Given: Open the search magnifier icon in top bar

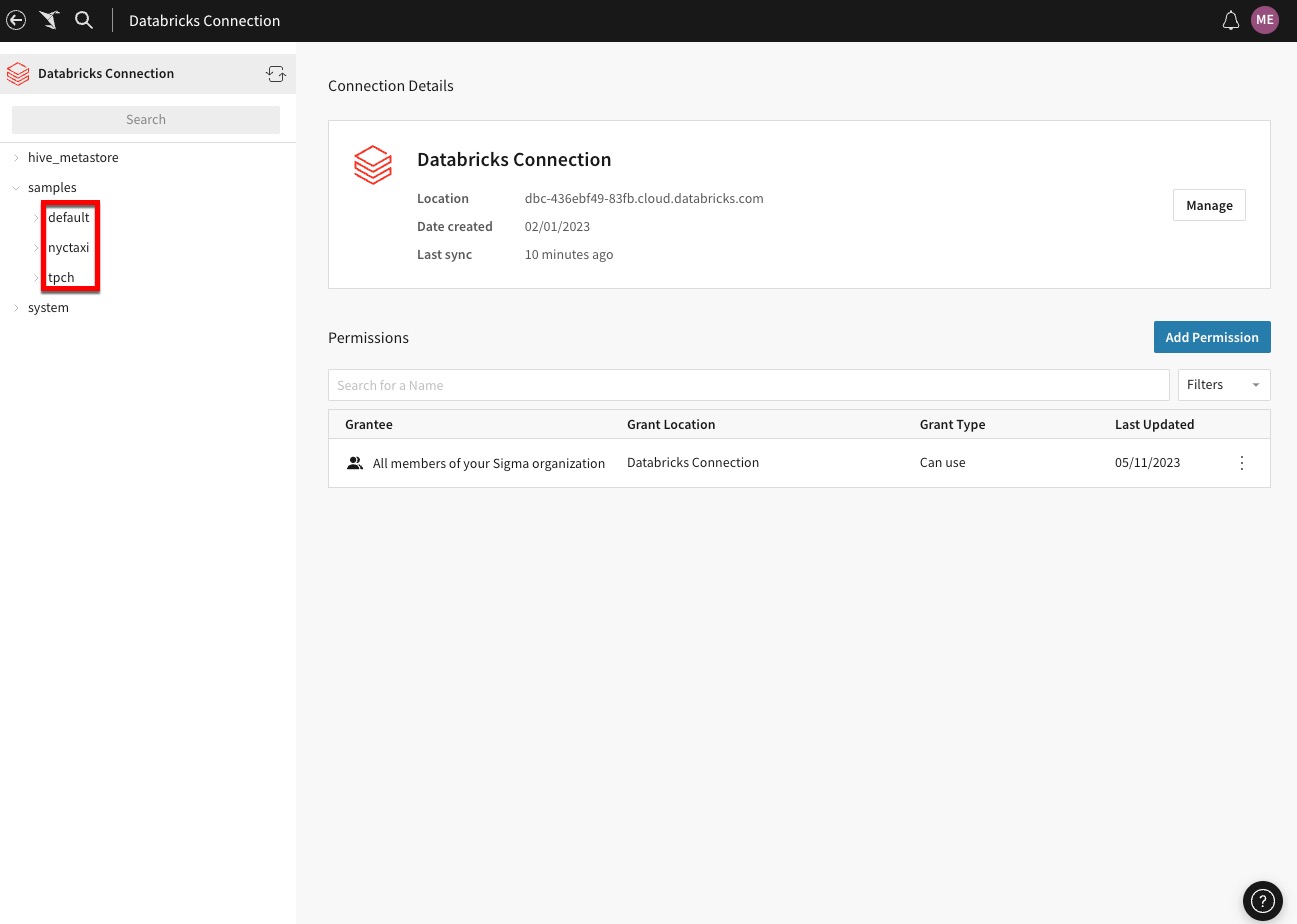Looking at the screenshot, I should (84, 20).
